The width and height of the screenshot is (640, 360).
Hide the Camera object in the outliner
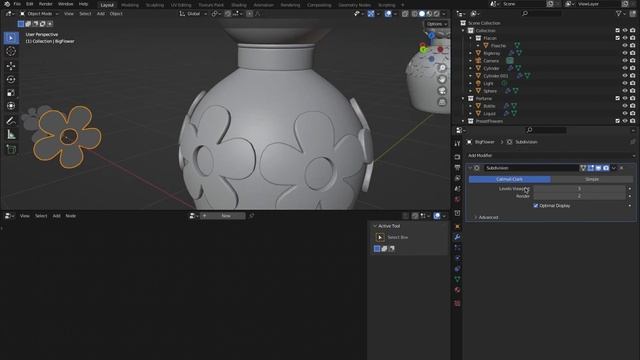pyautogui.click(x=624, y=60)
